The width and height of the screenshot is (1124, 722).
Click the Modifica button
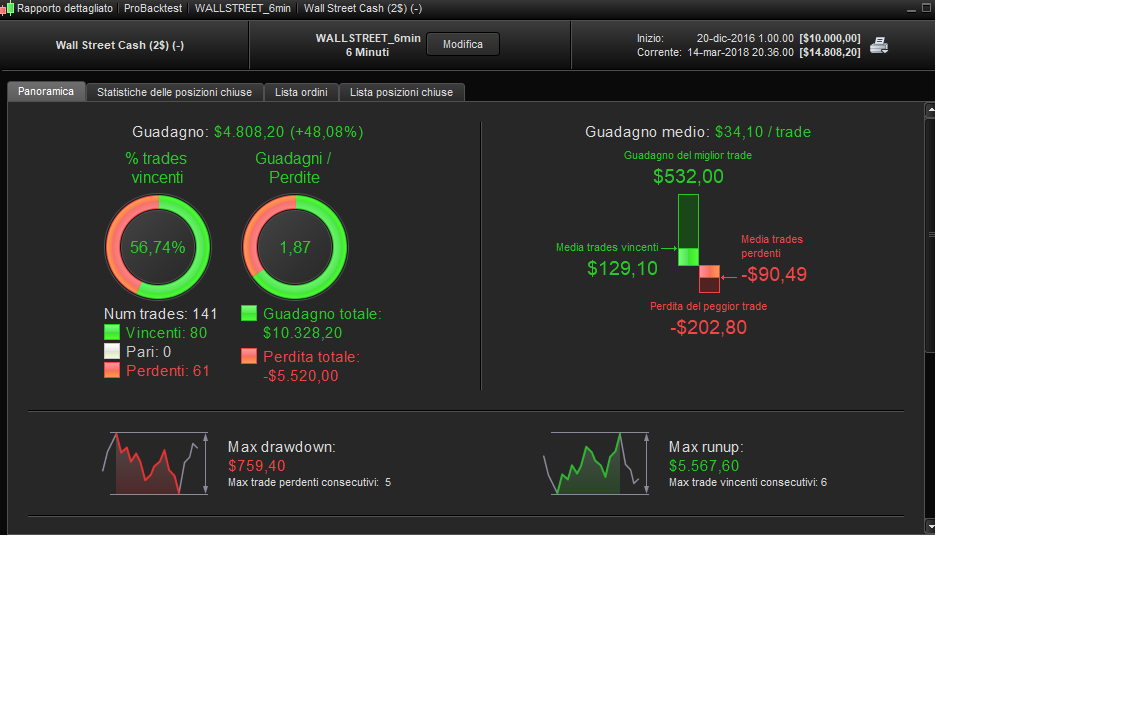click(x=462, y=44)
